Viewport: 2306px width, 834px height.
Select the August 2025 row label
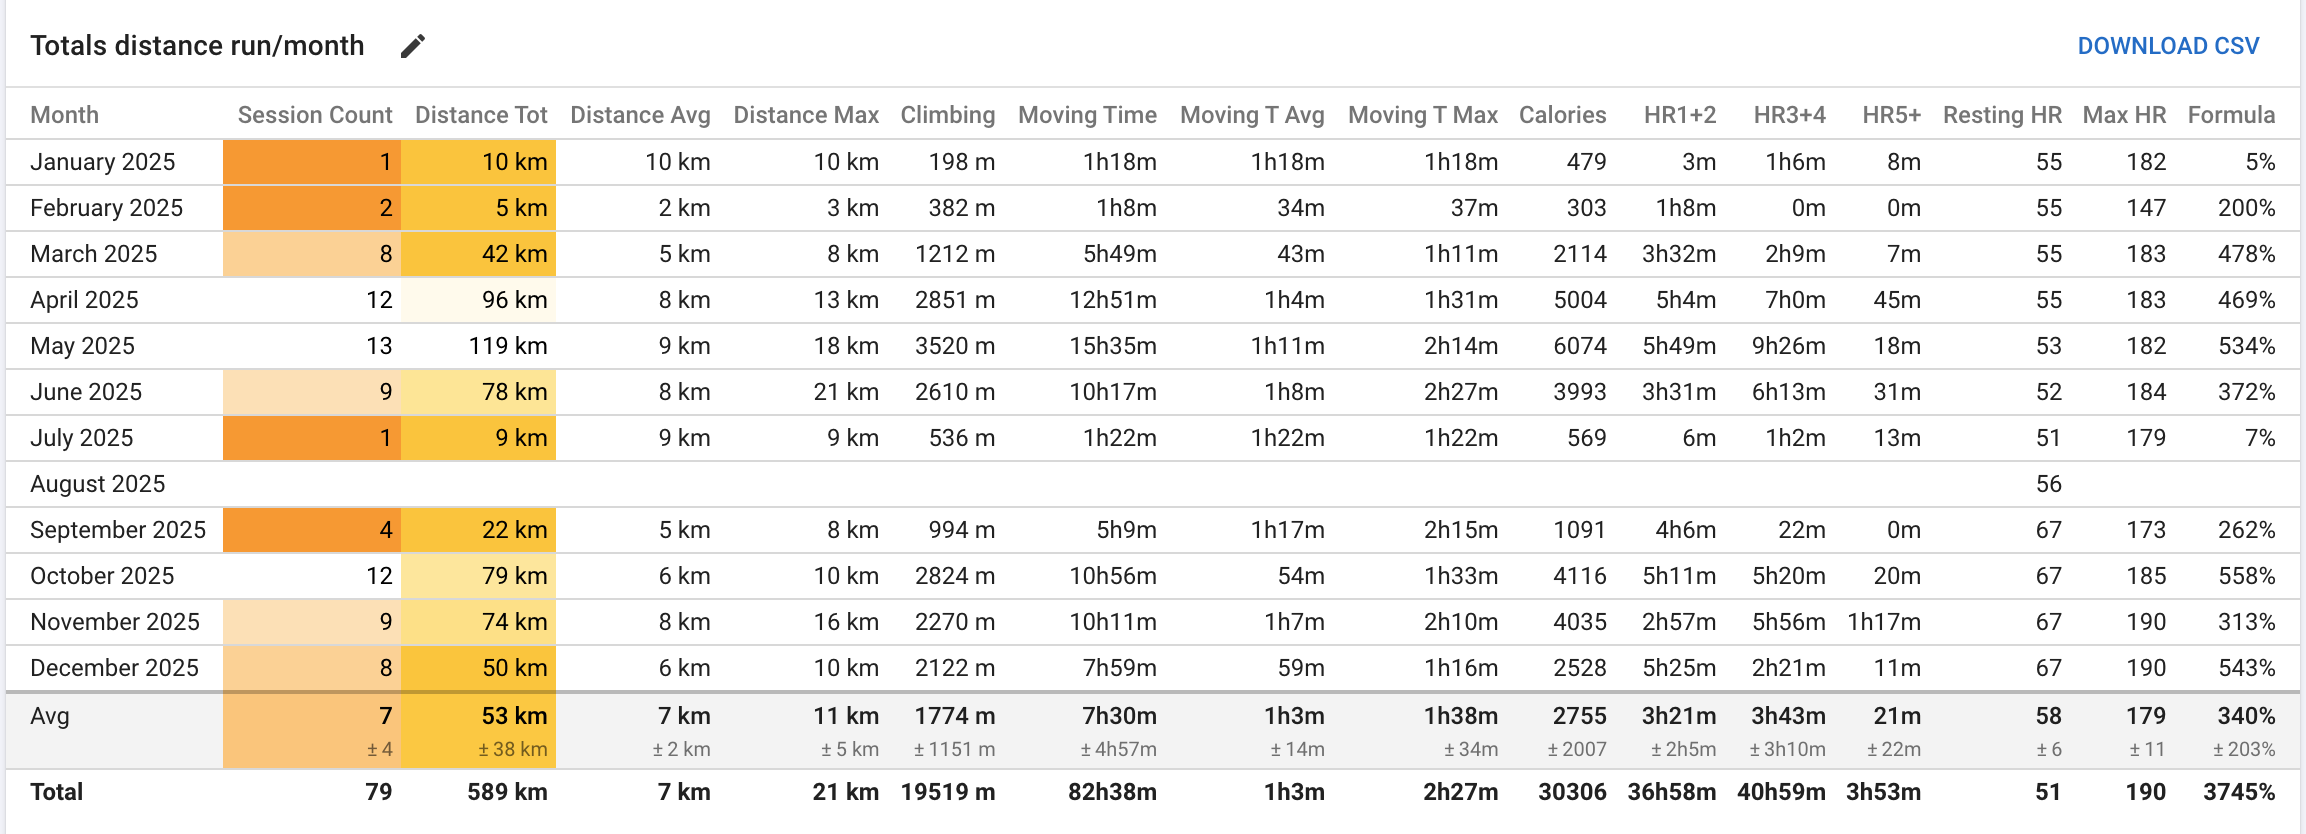pos(98,483)
